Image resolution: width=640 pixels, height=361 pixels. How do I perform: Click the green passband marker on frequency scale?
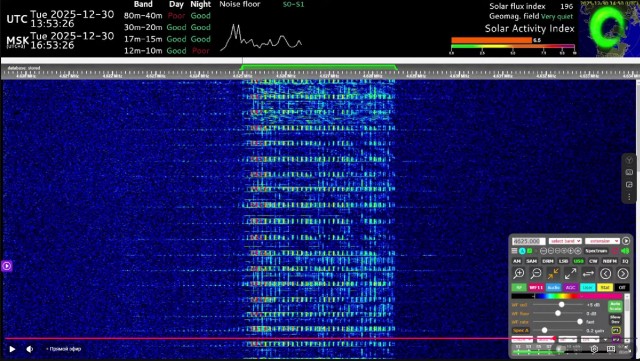(319, 67)
